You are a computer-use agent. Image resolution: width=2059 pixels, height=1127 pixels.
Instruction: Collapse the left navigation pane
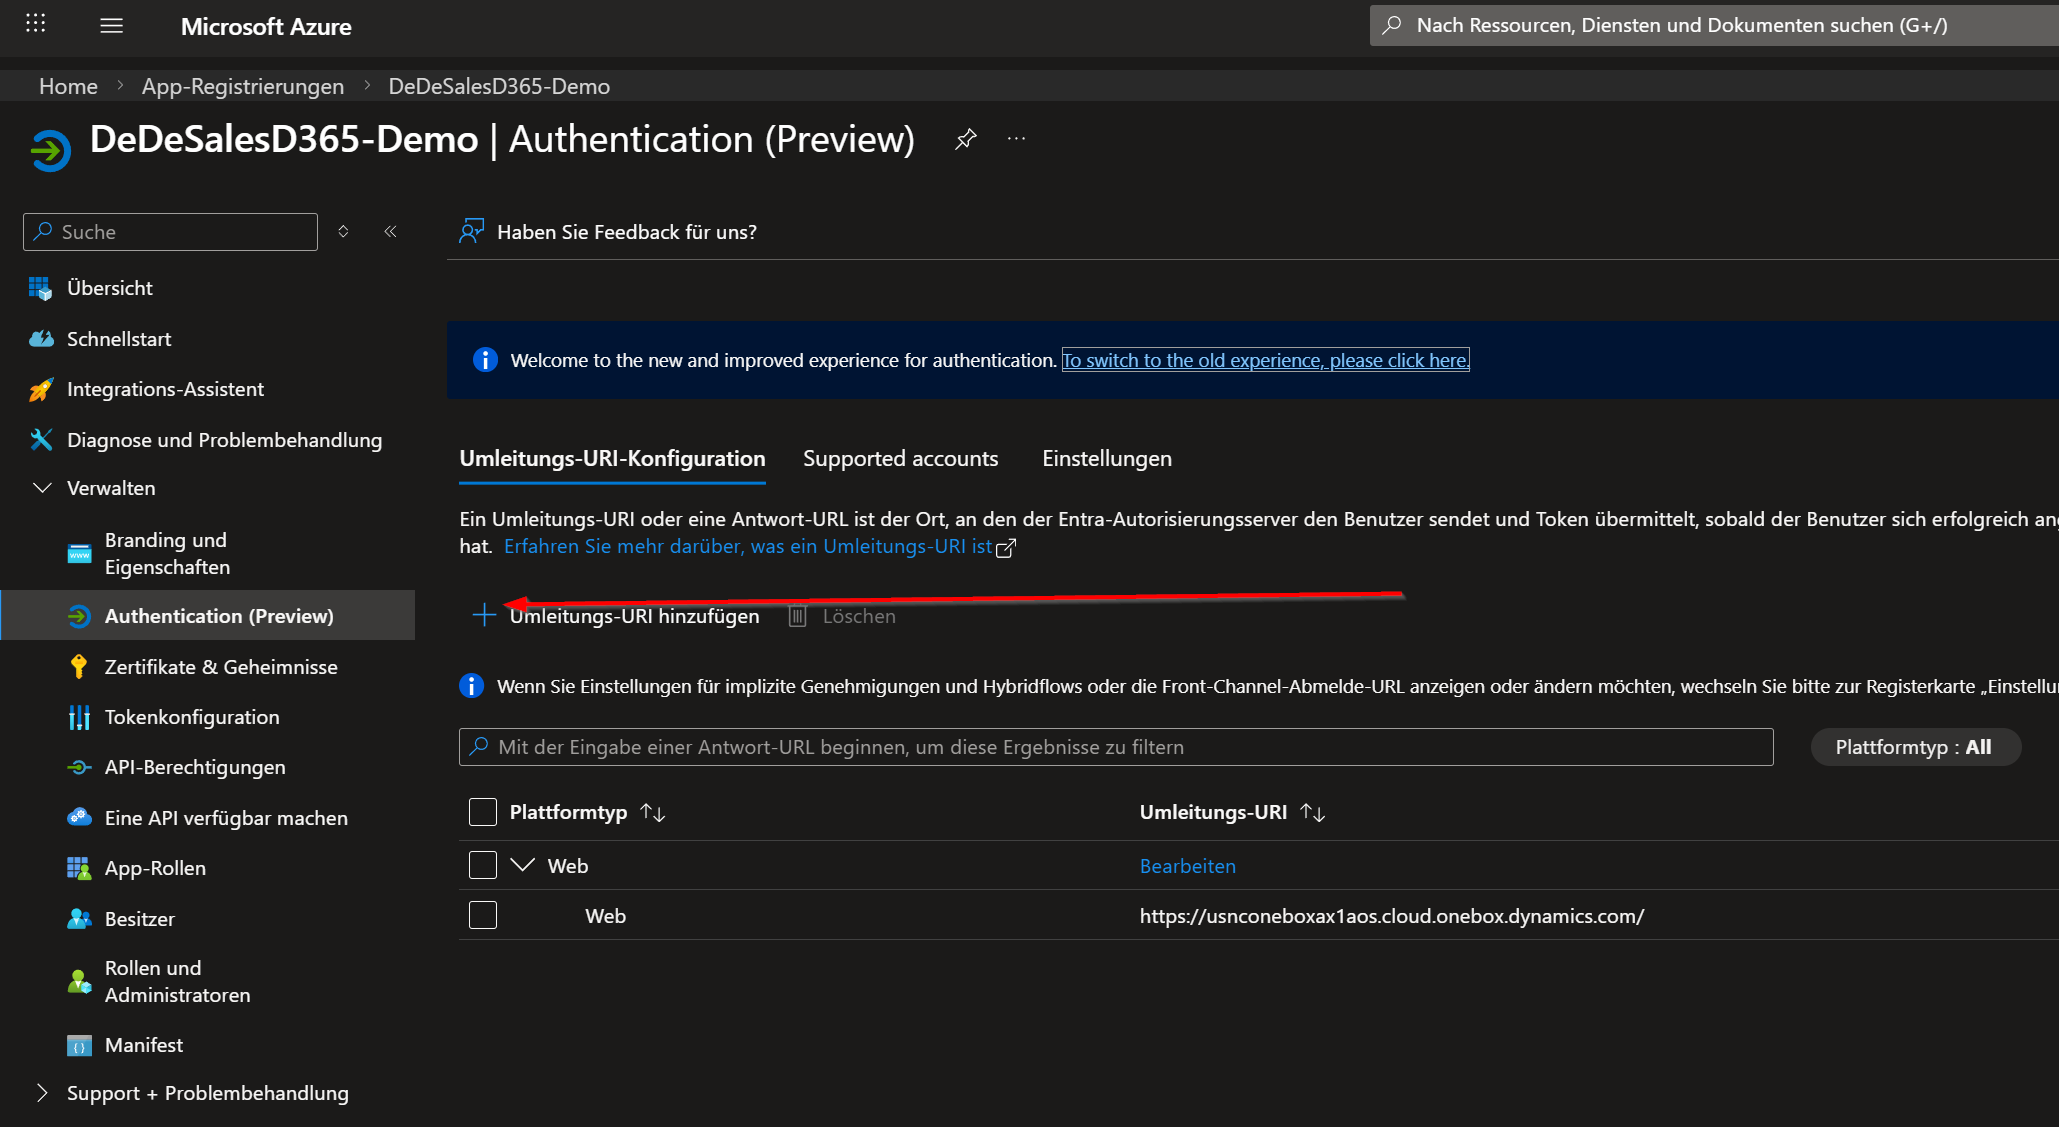(x=391, y=232)
